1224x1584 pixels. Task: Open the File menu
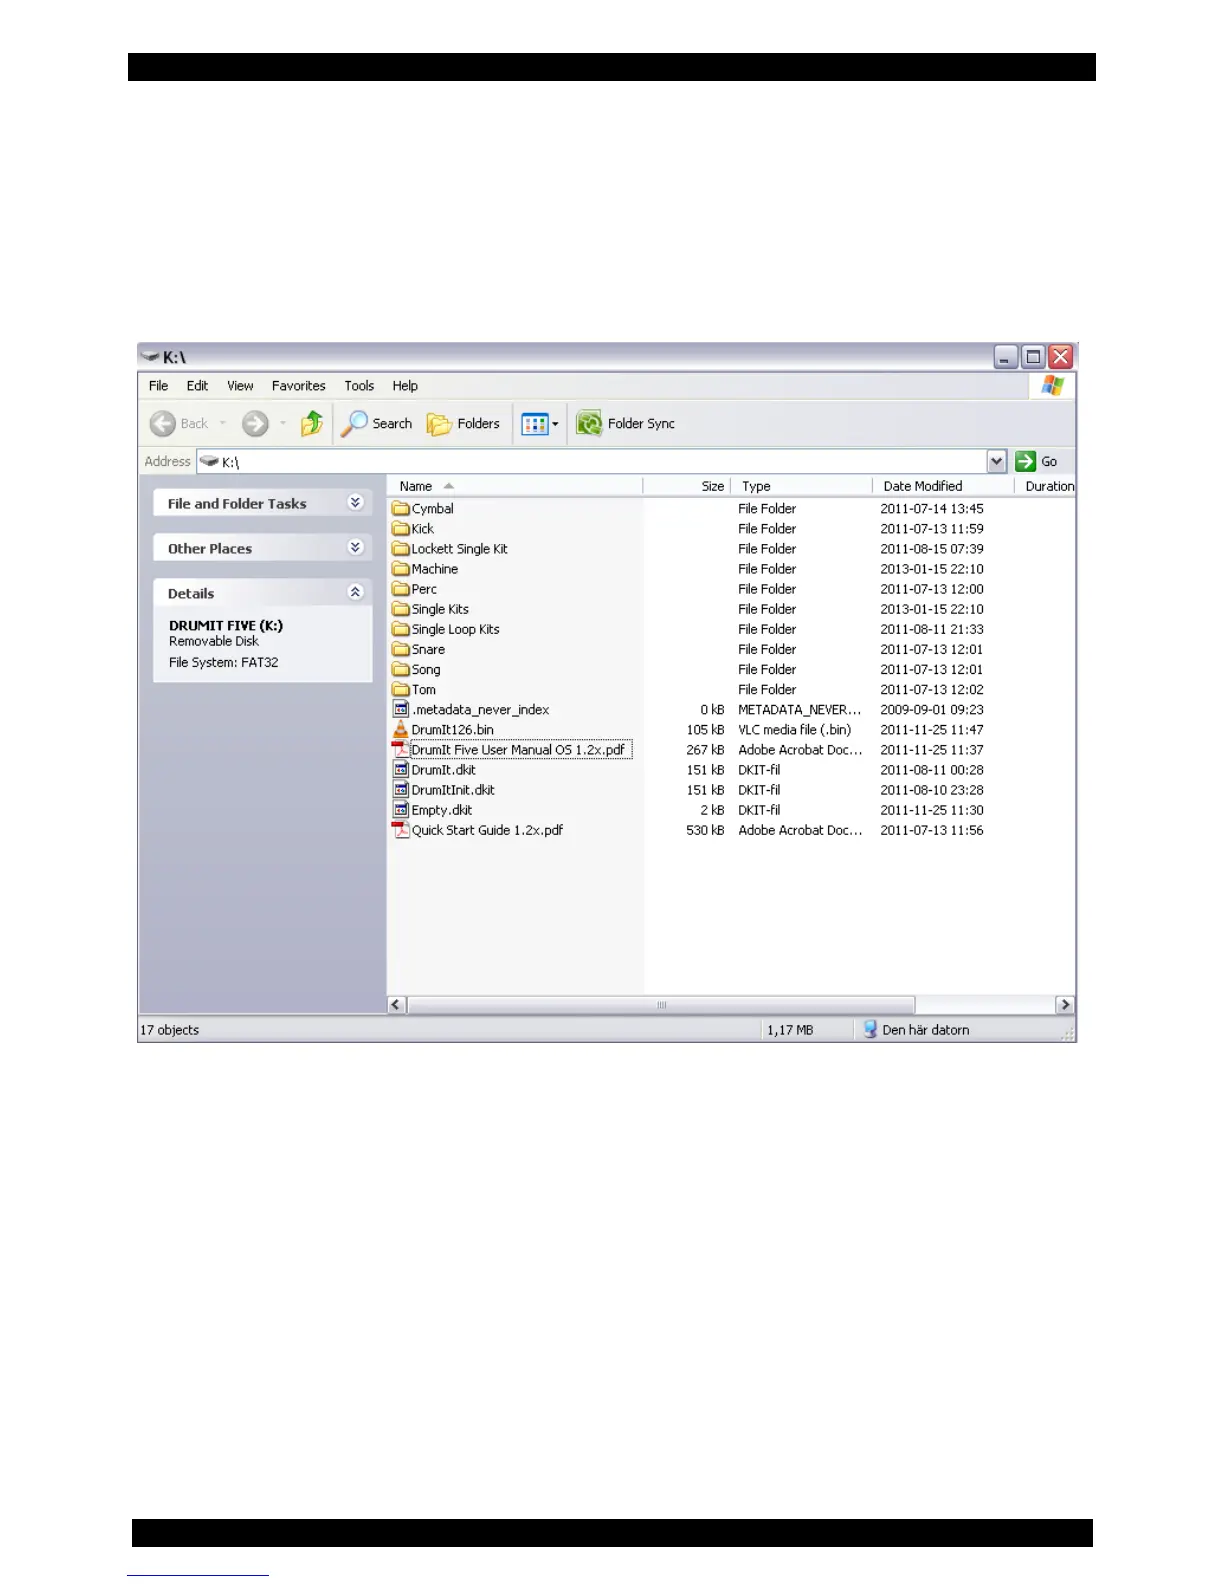[158, 386]
